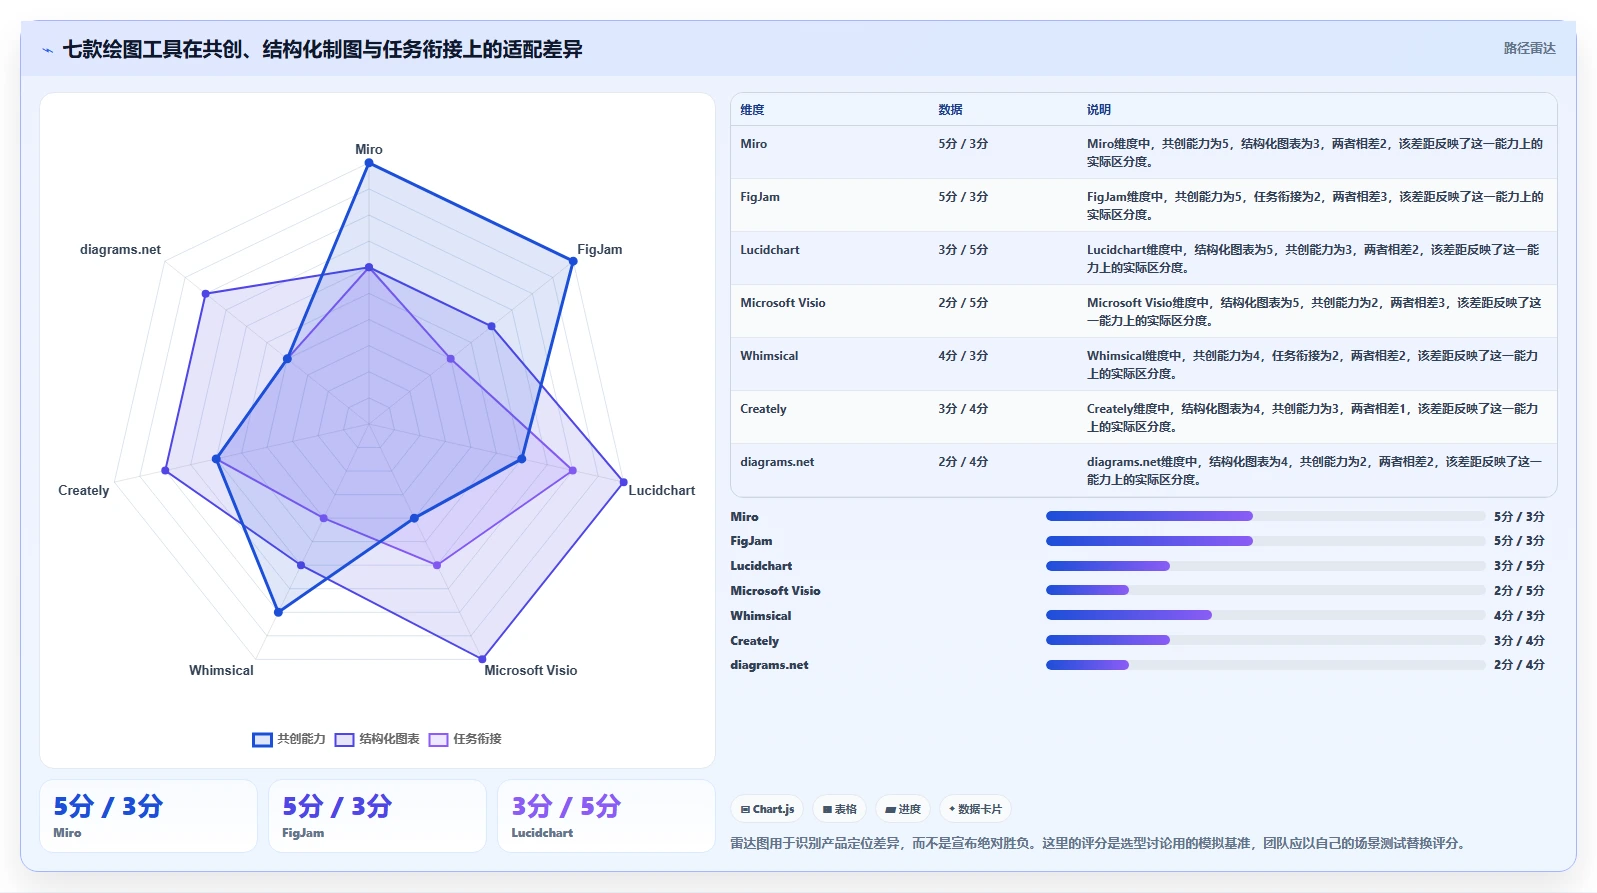The width and height of the screenshot is (1597, 893).
Task: Click the Miro axis label on radar
Action: (369, 149)
